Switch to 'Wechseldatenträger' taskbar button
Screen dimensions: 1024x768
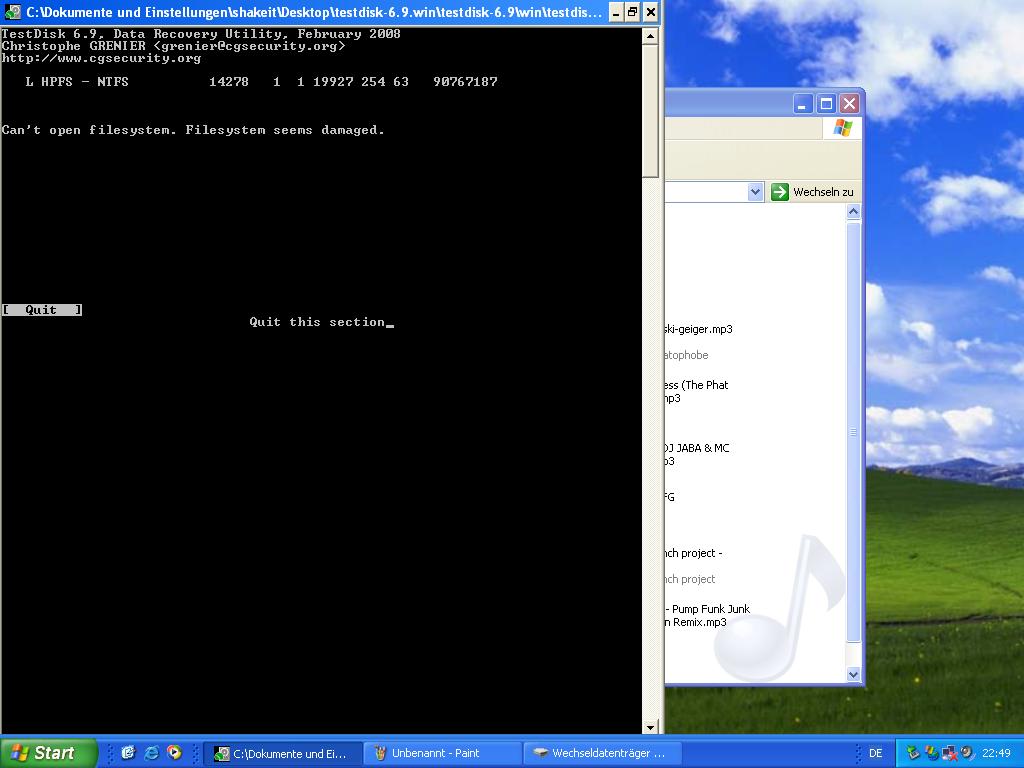[602, 753]
